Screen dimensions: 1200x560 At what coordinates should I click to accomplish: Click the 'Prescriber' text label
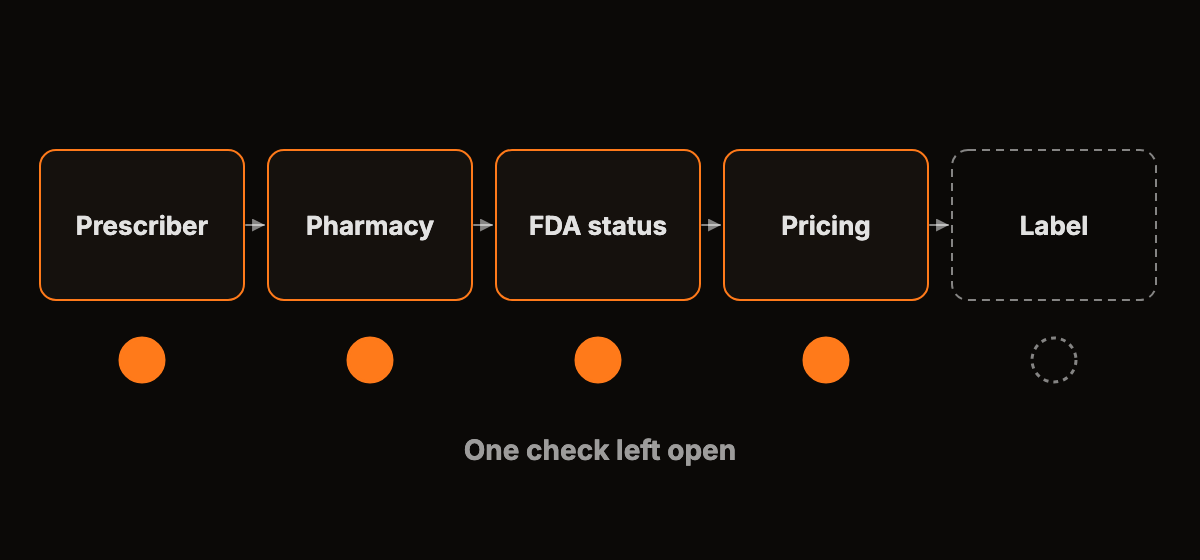pyautogui.click(x=142, y=226)
